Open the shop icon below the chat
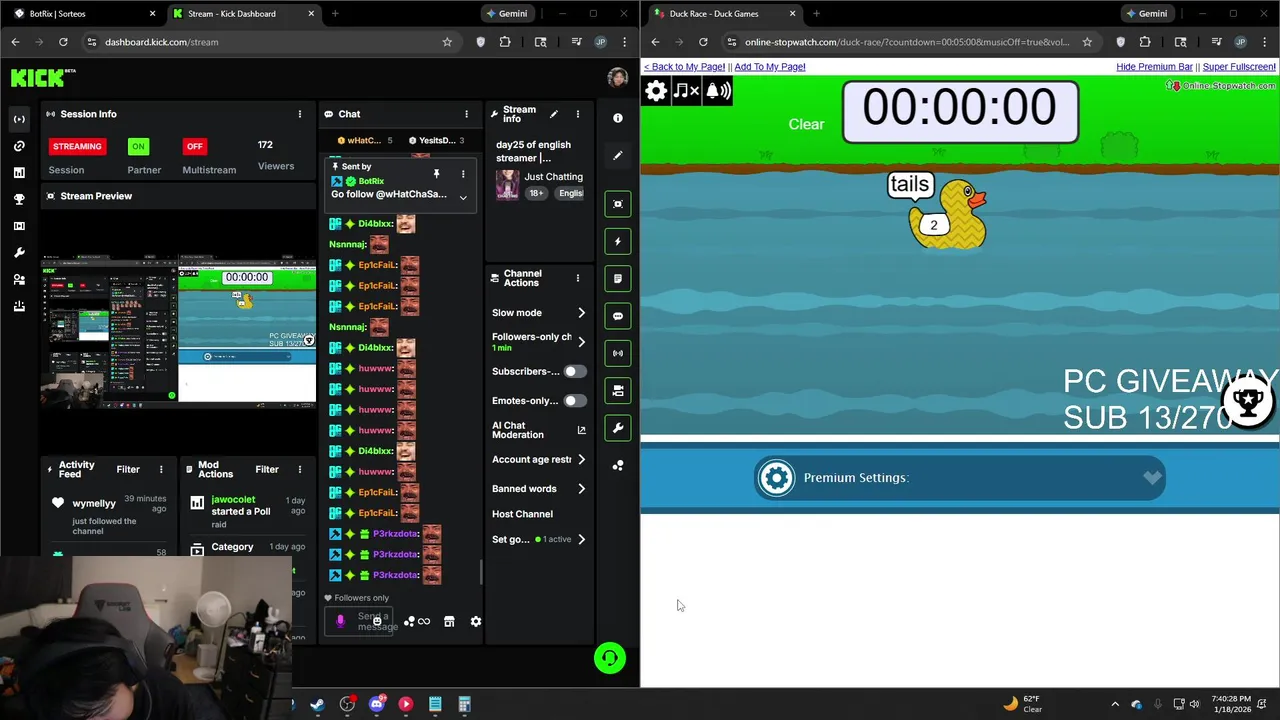1280x720 pixels. click(449, 621)
